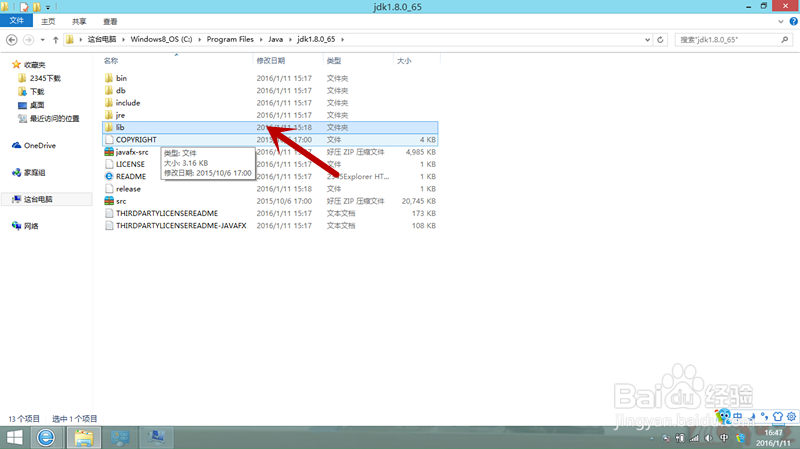Image resolution: width=800 pixels, height=449 pixels.
Task: Expand the Windows8_OS (C:) breadcrumb chevron
Action: [x=199, y=39]
